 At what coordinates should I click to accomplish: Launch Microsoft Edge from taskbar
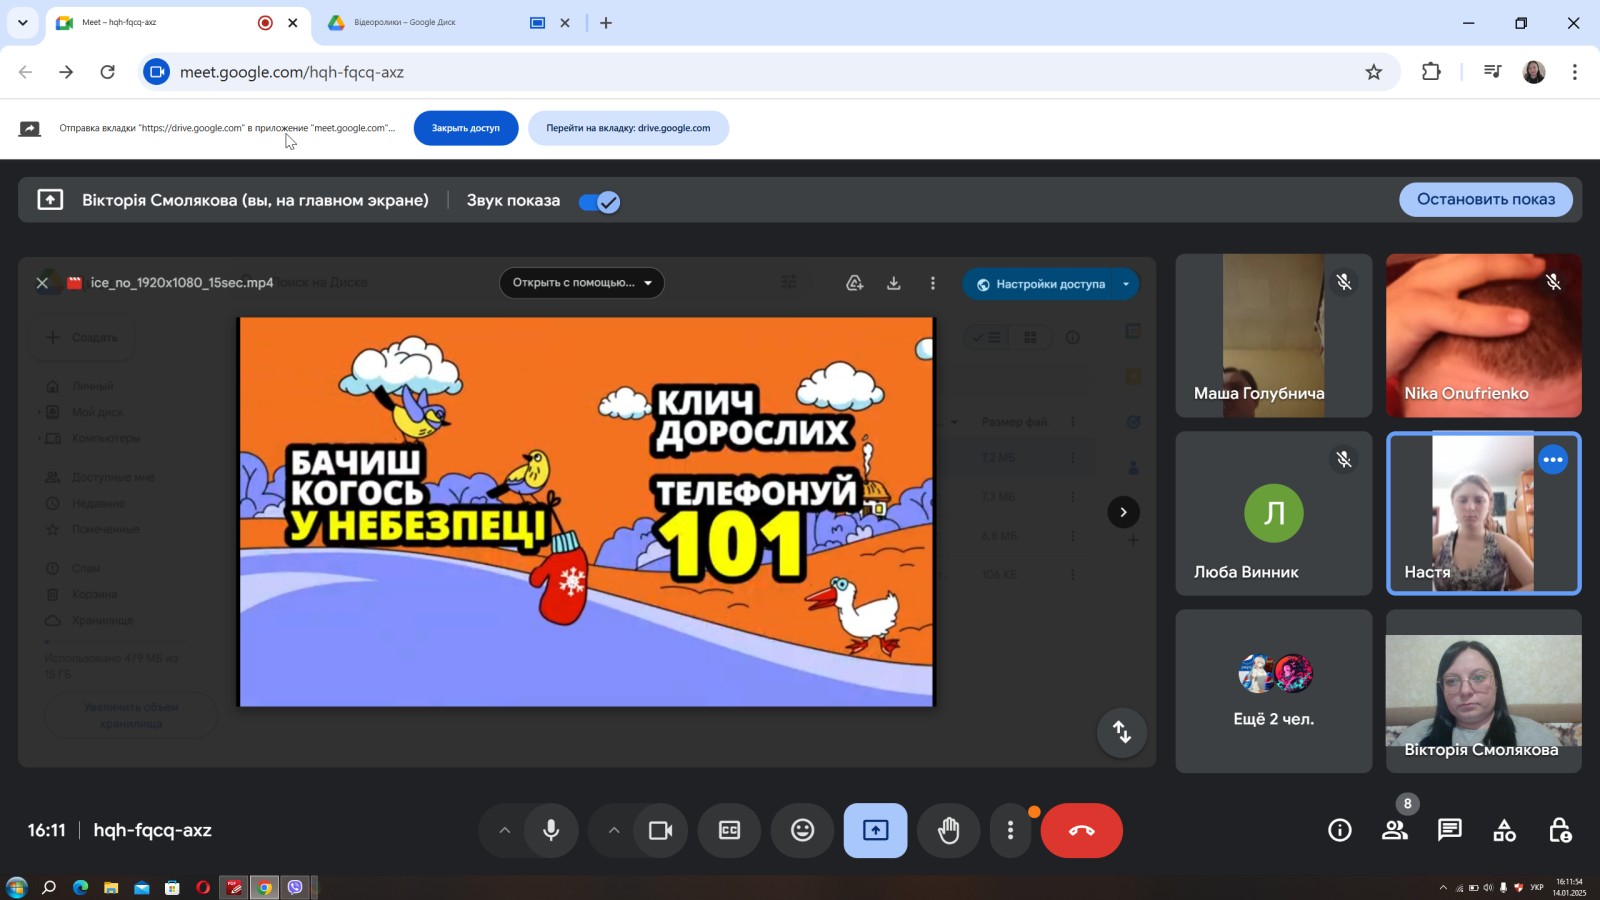(80, 887)
